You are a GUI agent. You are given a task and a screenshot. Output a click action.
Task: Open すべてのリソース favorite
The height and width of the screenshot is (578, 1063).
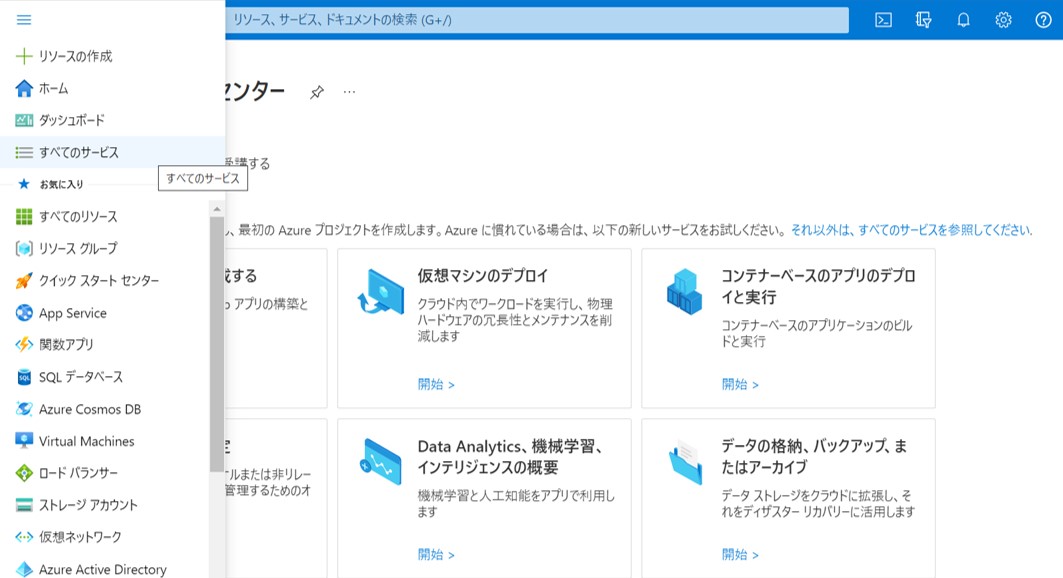coord(78,216)
